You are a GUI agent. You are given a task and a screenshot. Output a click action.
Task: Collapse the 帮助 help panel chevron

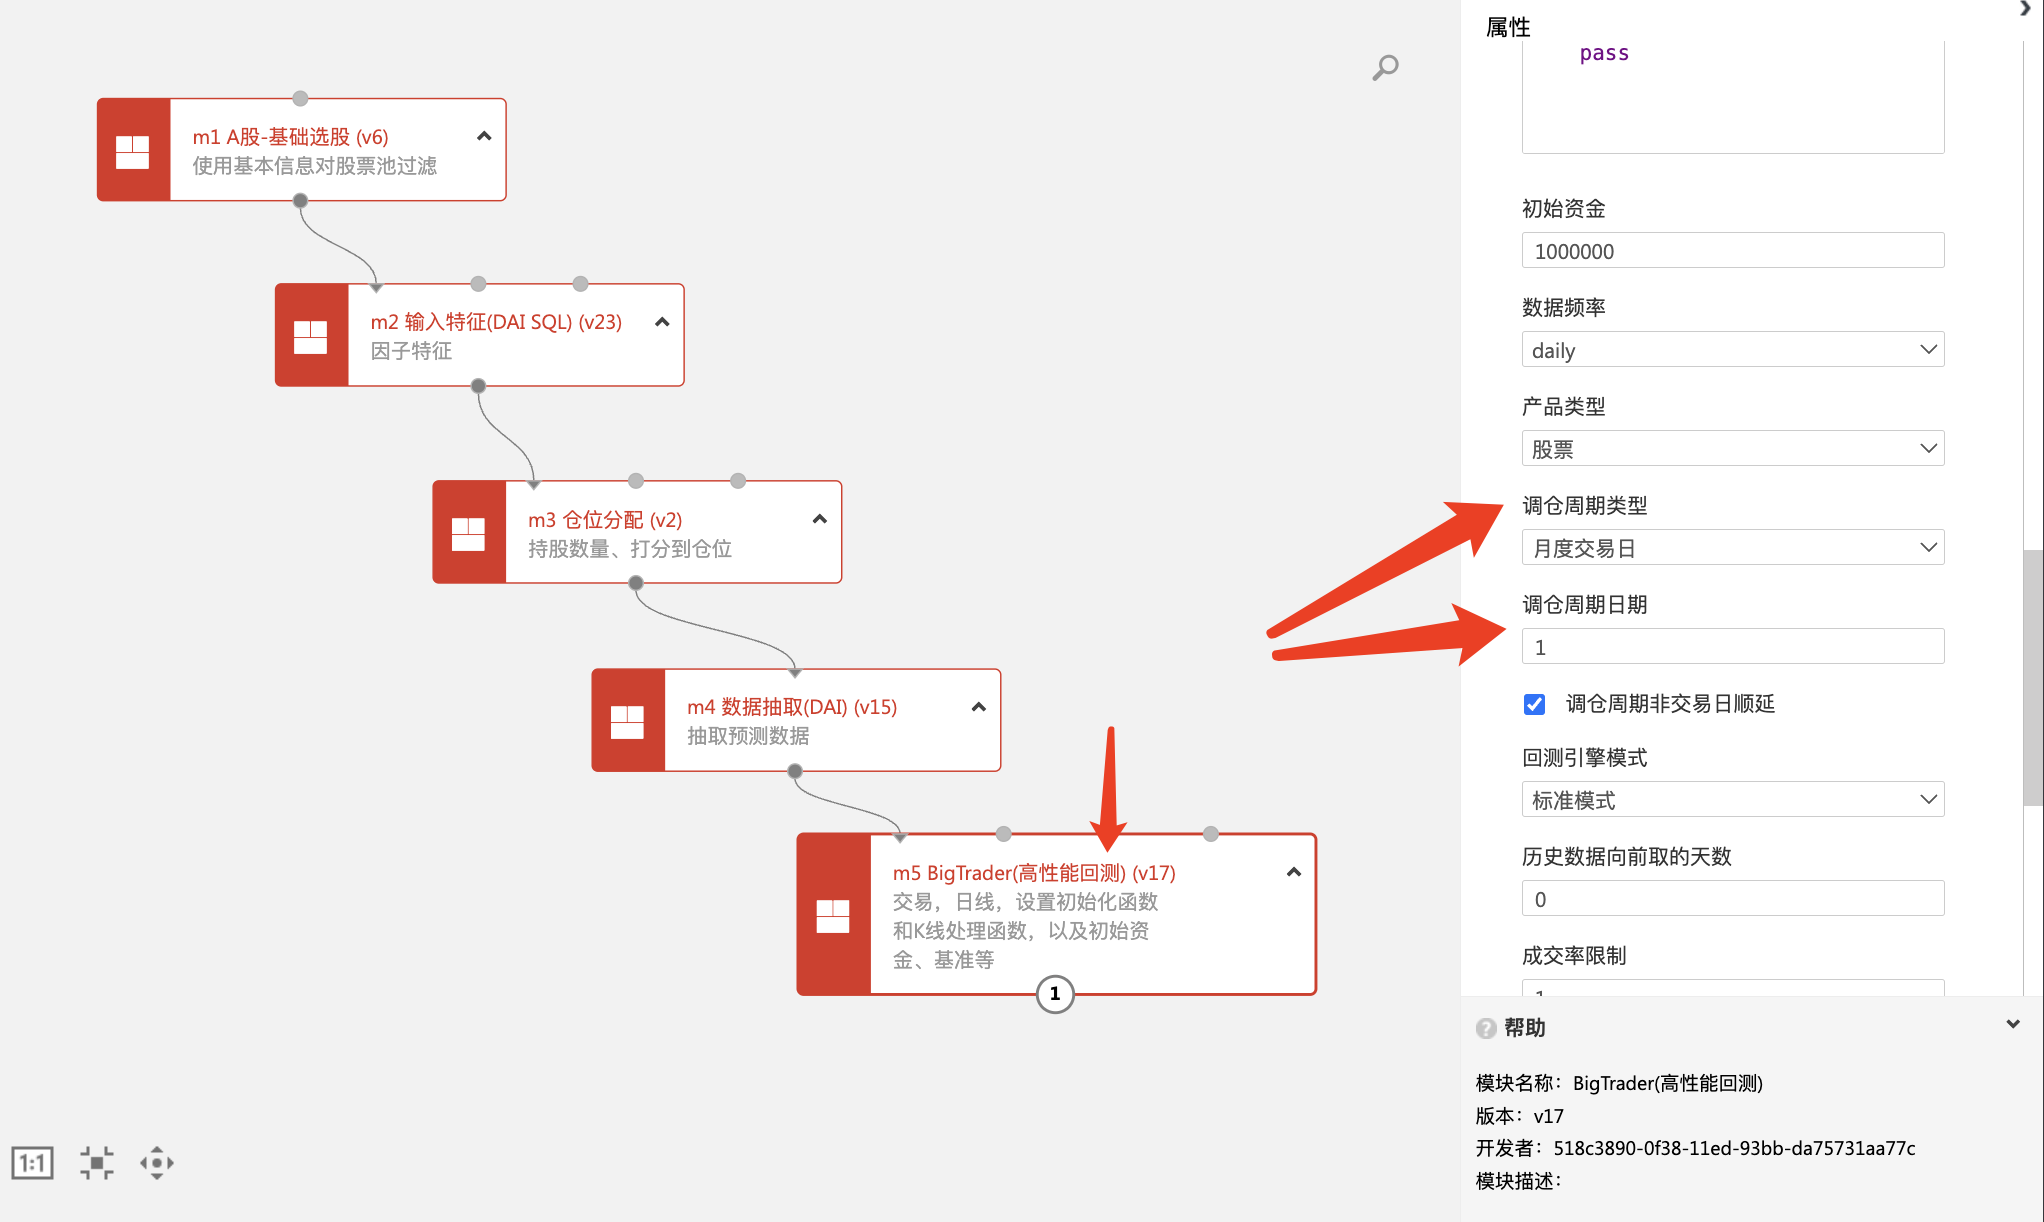click(x=2012, y=1024)
